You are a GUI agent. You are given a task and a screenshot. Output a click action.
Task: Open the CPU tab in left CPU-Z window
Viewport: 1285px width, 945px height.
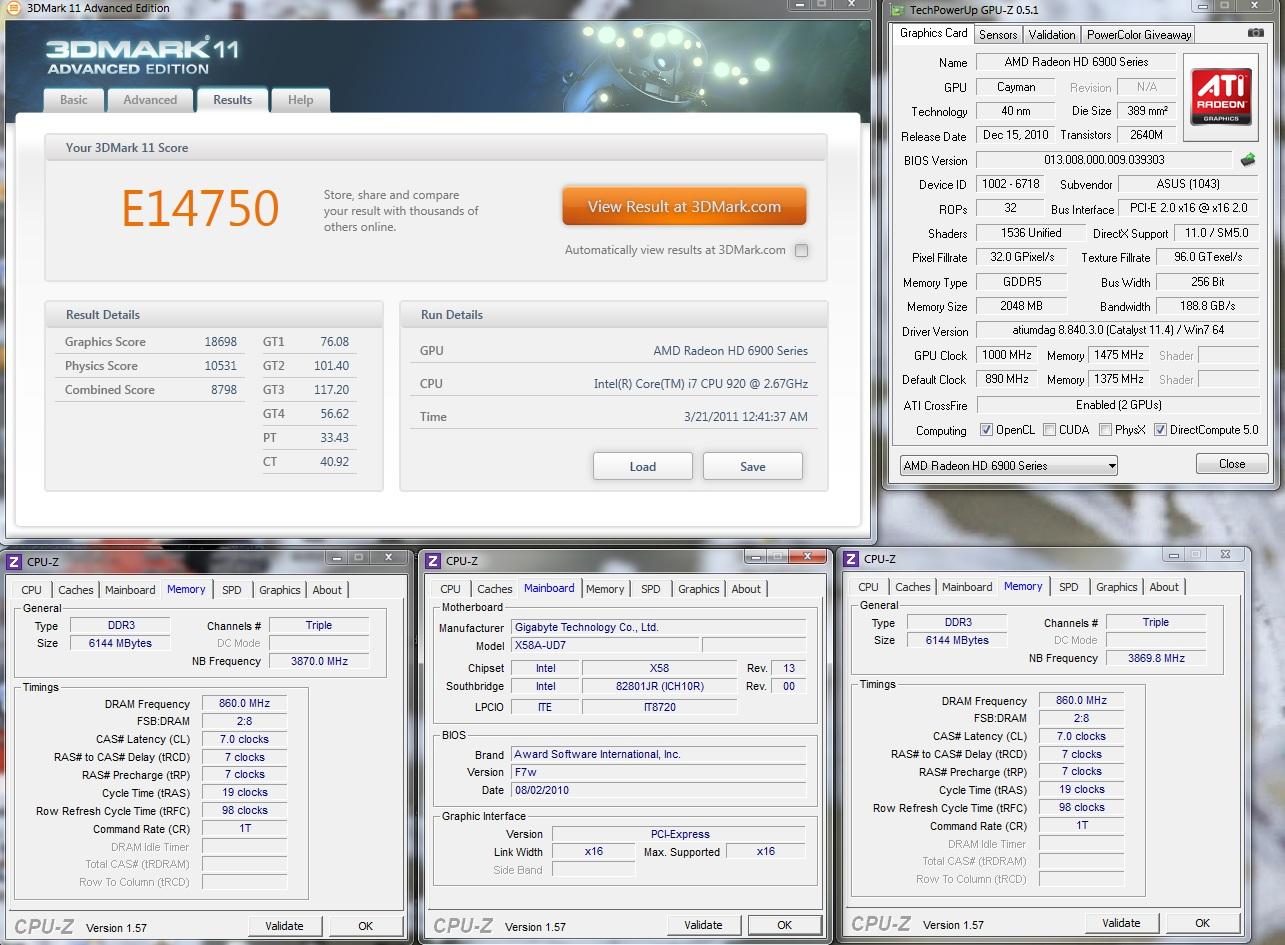pos(32,590)
